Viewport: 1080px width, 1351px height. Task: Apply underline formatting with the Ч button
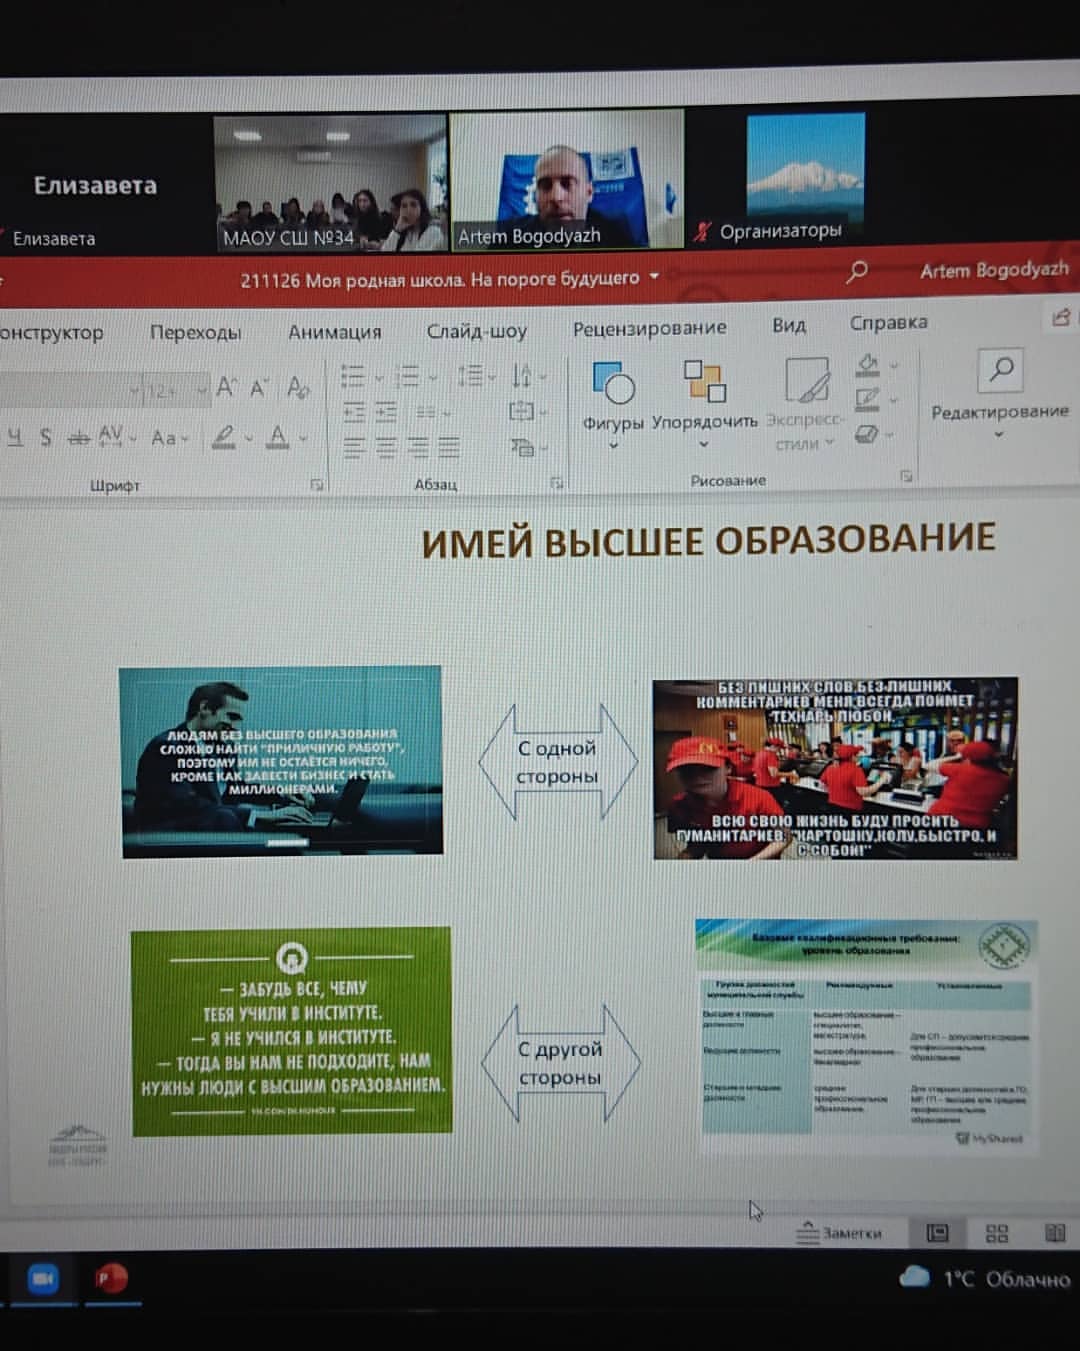point(15,437)
